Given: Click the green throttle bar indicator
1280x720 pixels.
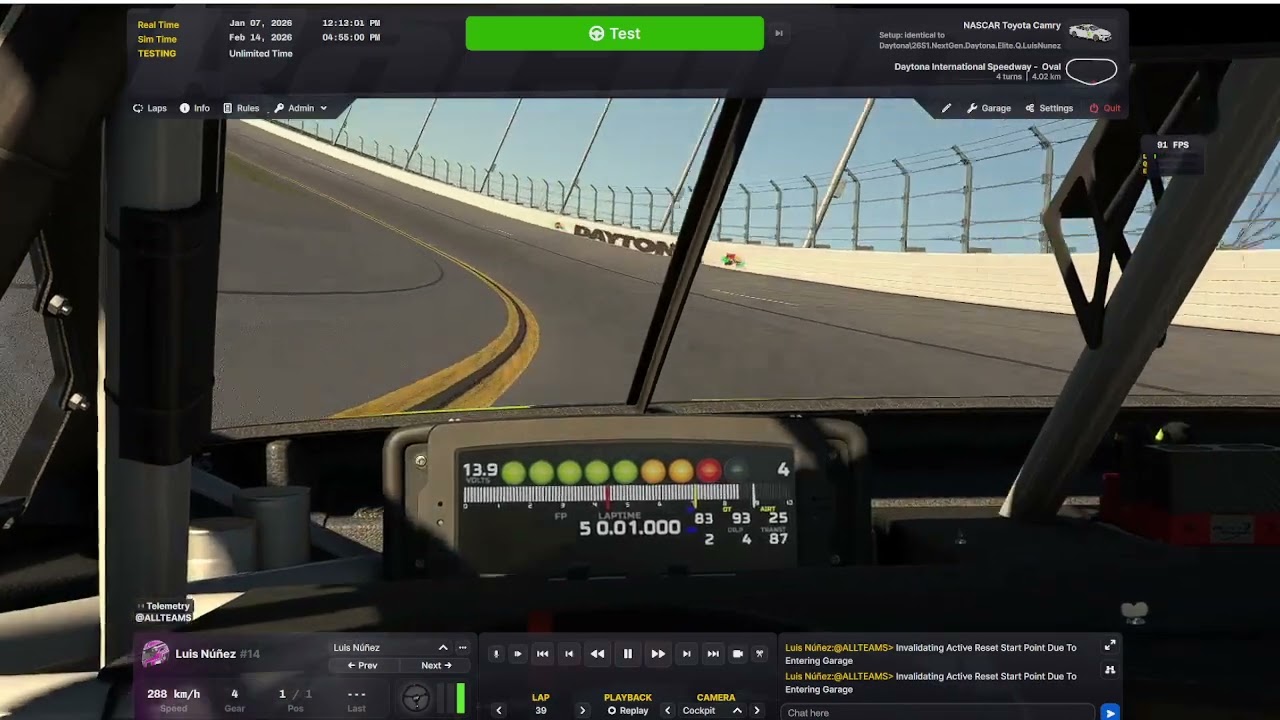Looking at the screenshot, I should coord(461,698).
